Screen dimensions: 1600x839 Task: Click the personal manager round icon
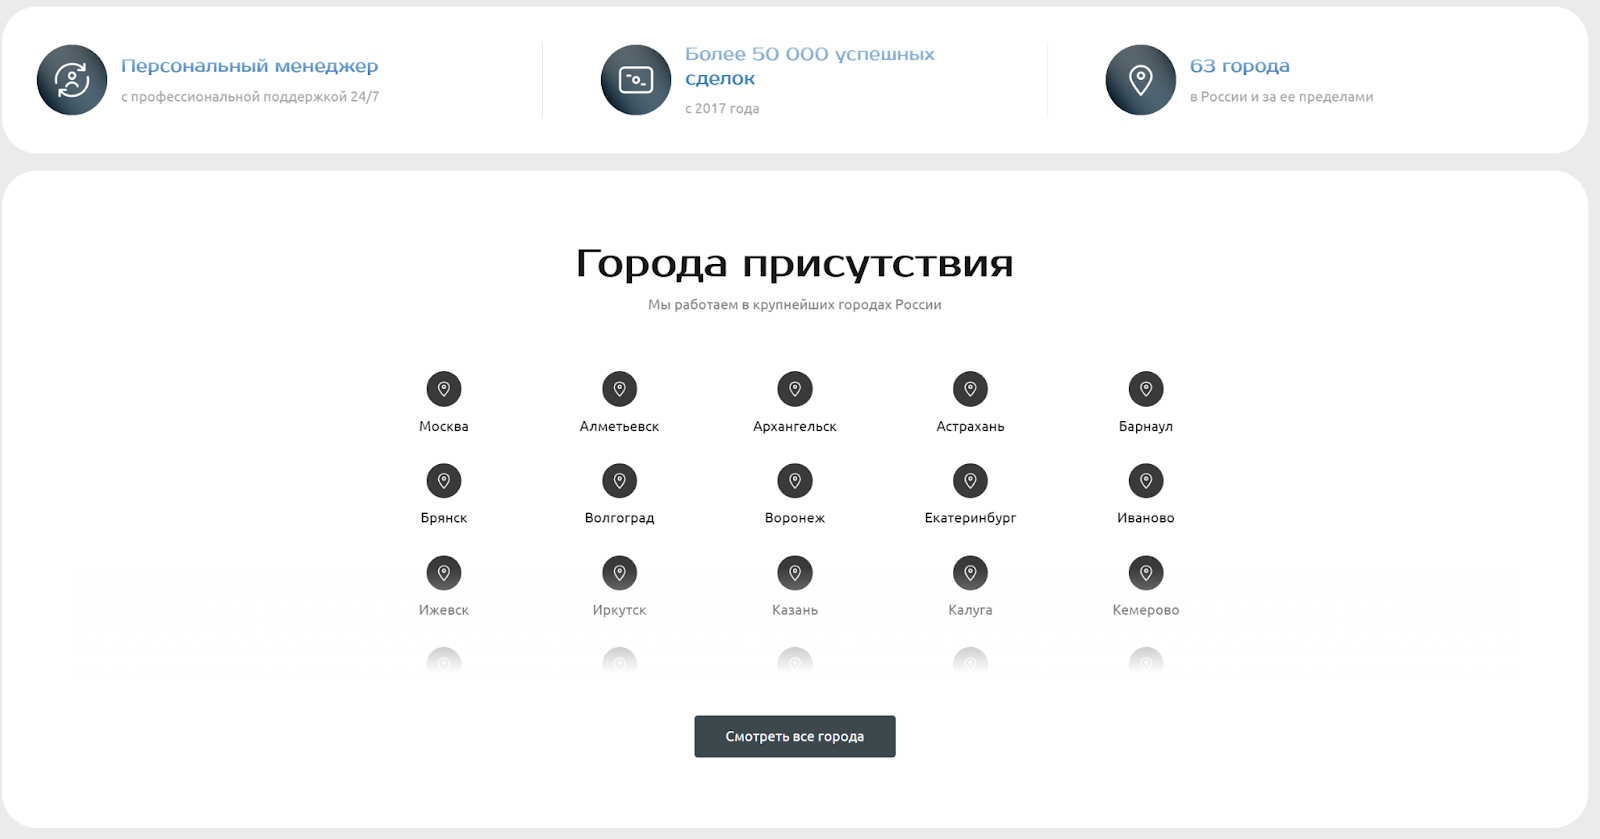[x=72, y=80]
